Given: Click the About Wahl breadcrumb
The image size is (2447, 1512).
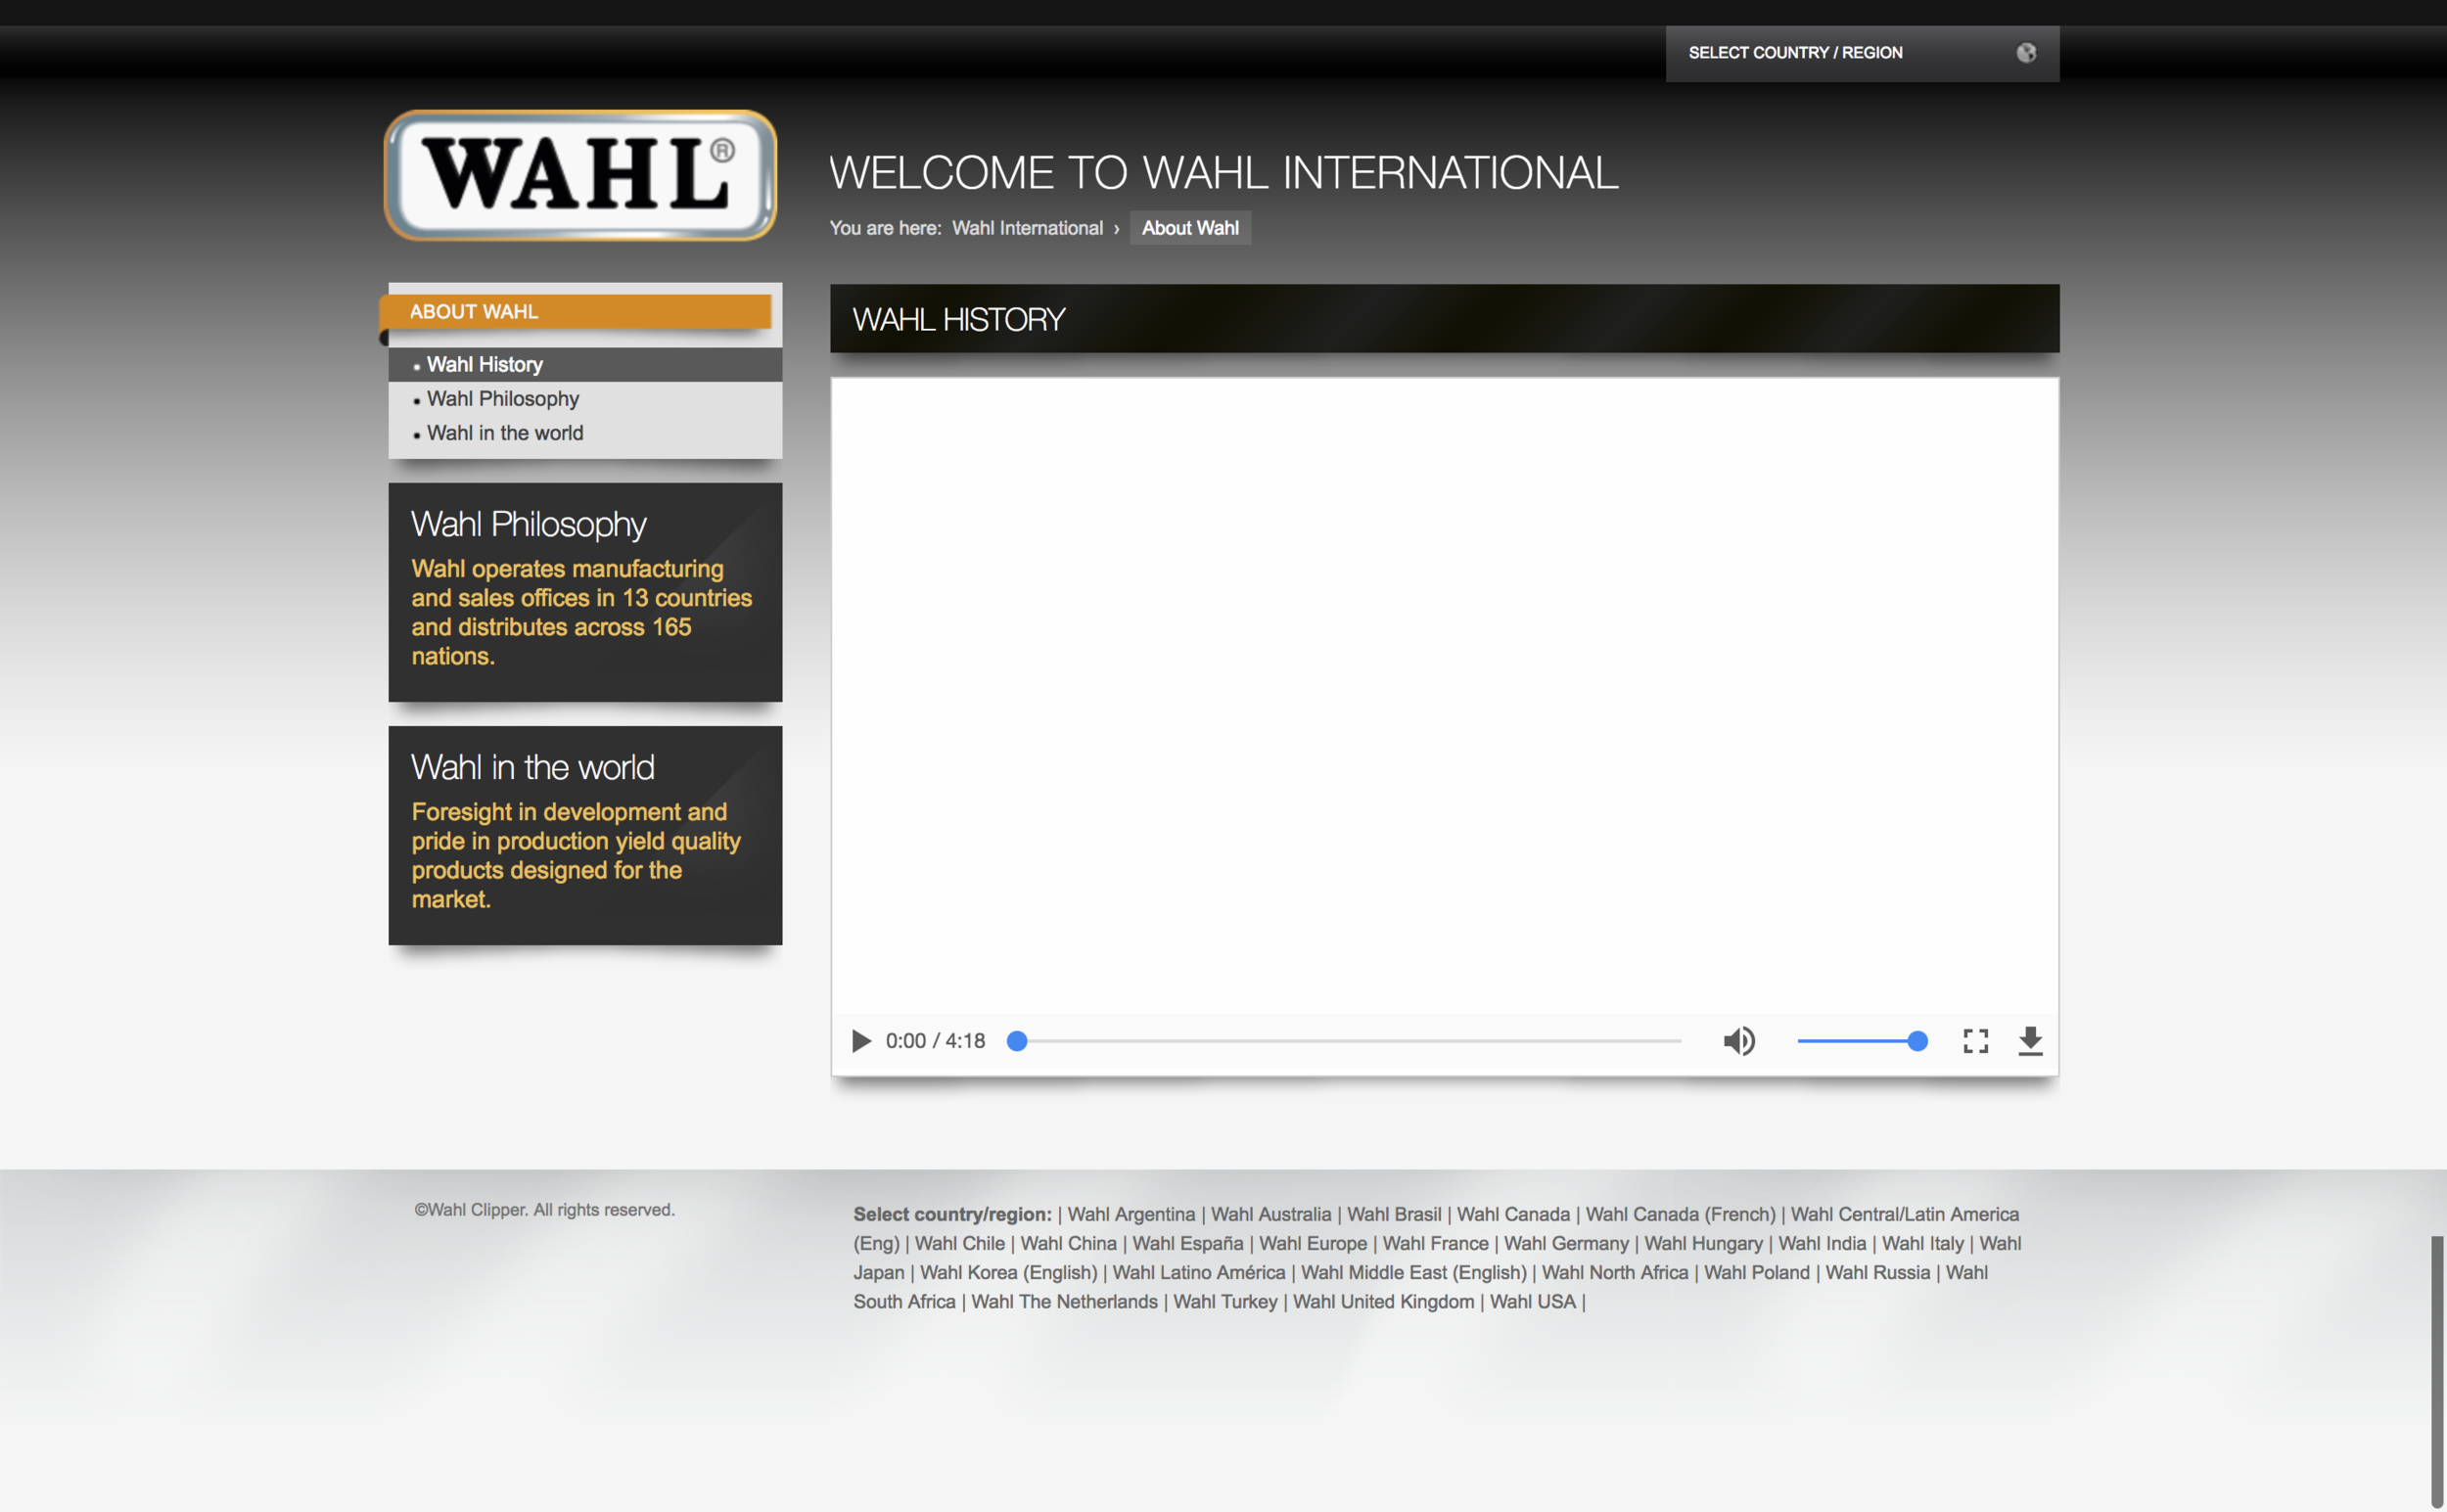Looking at the screenshot, I should pyautogui.click(x=1190, y=228).
